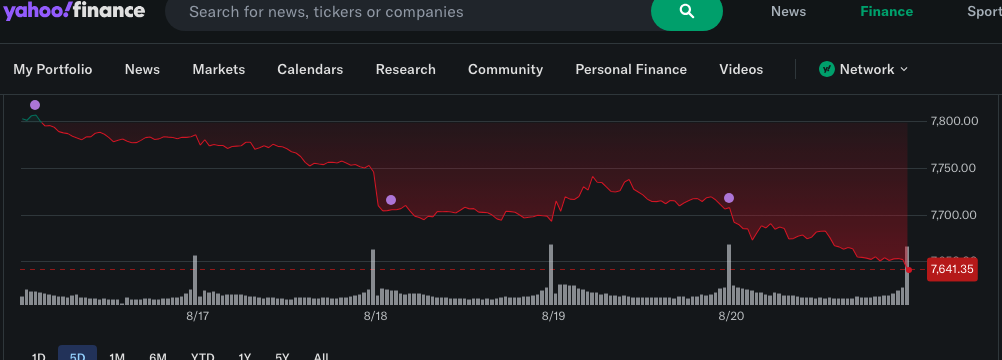Open the Calendars menu item

point(310,69)
